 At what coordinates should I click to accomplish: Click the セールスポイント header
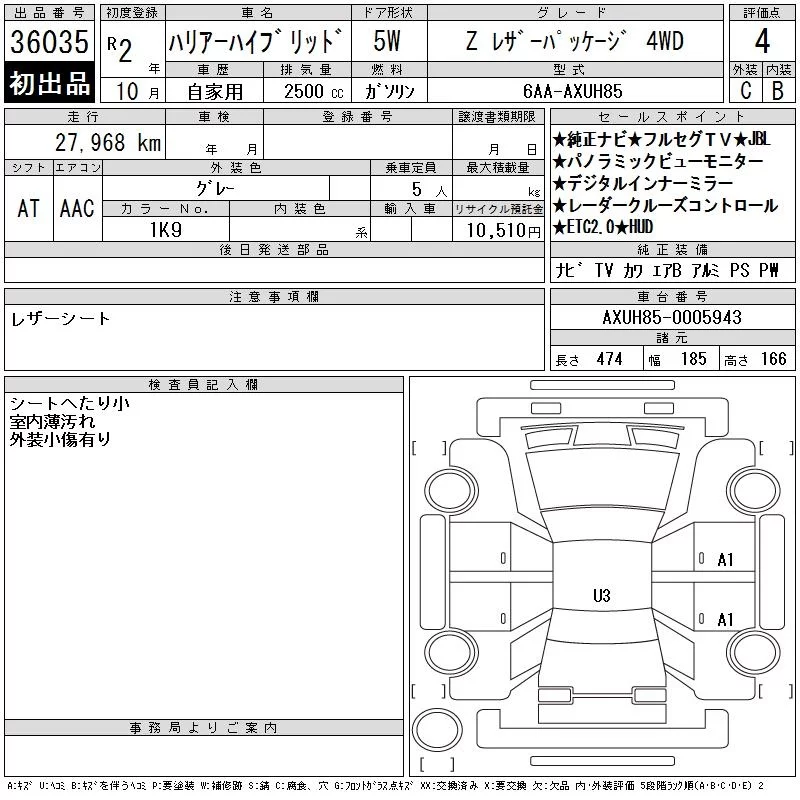[x=672, y=117]
